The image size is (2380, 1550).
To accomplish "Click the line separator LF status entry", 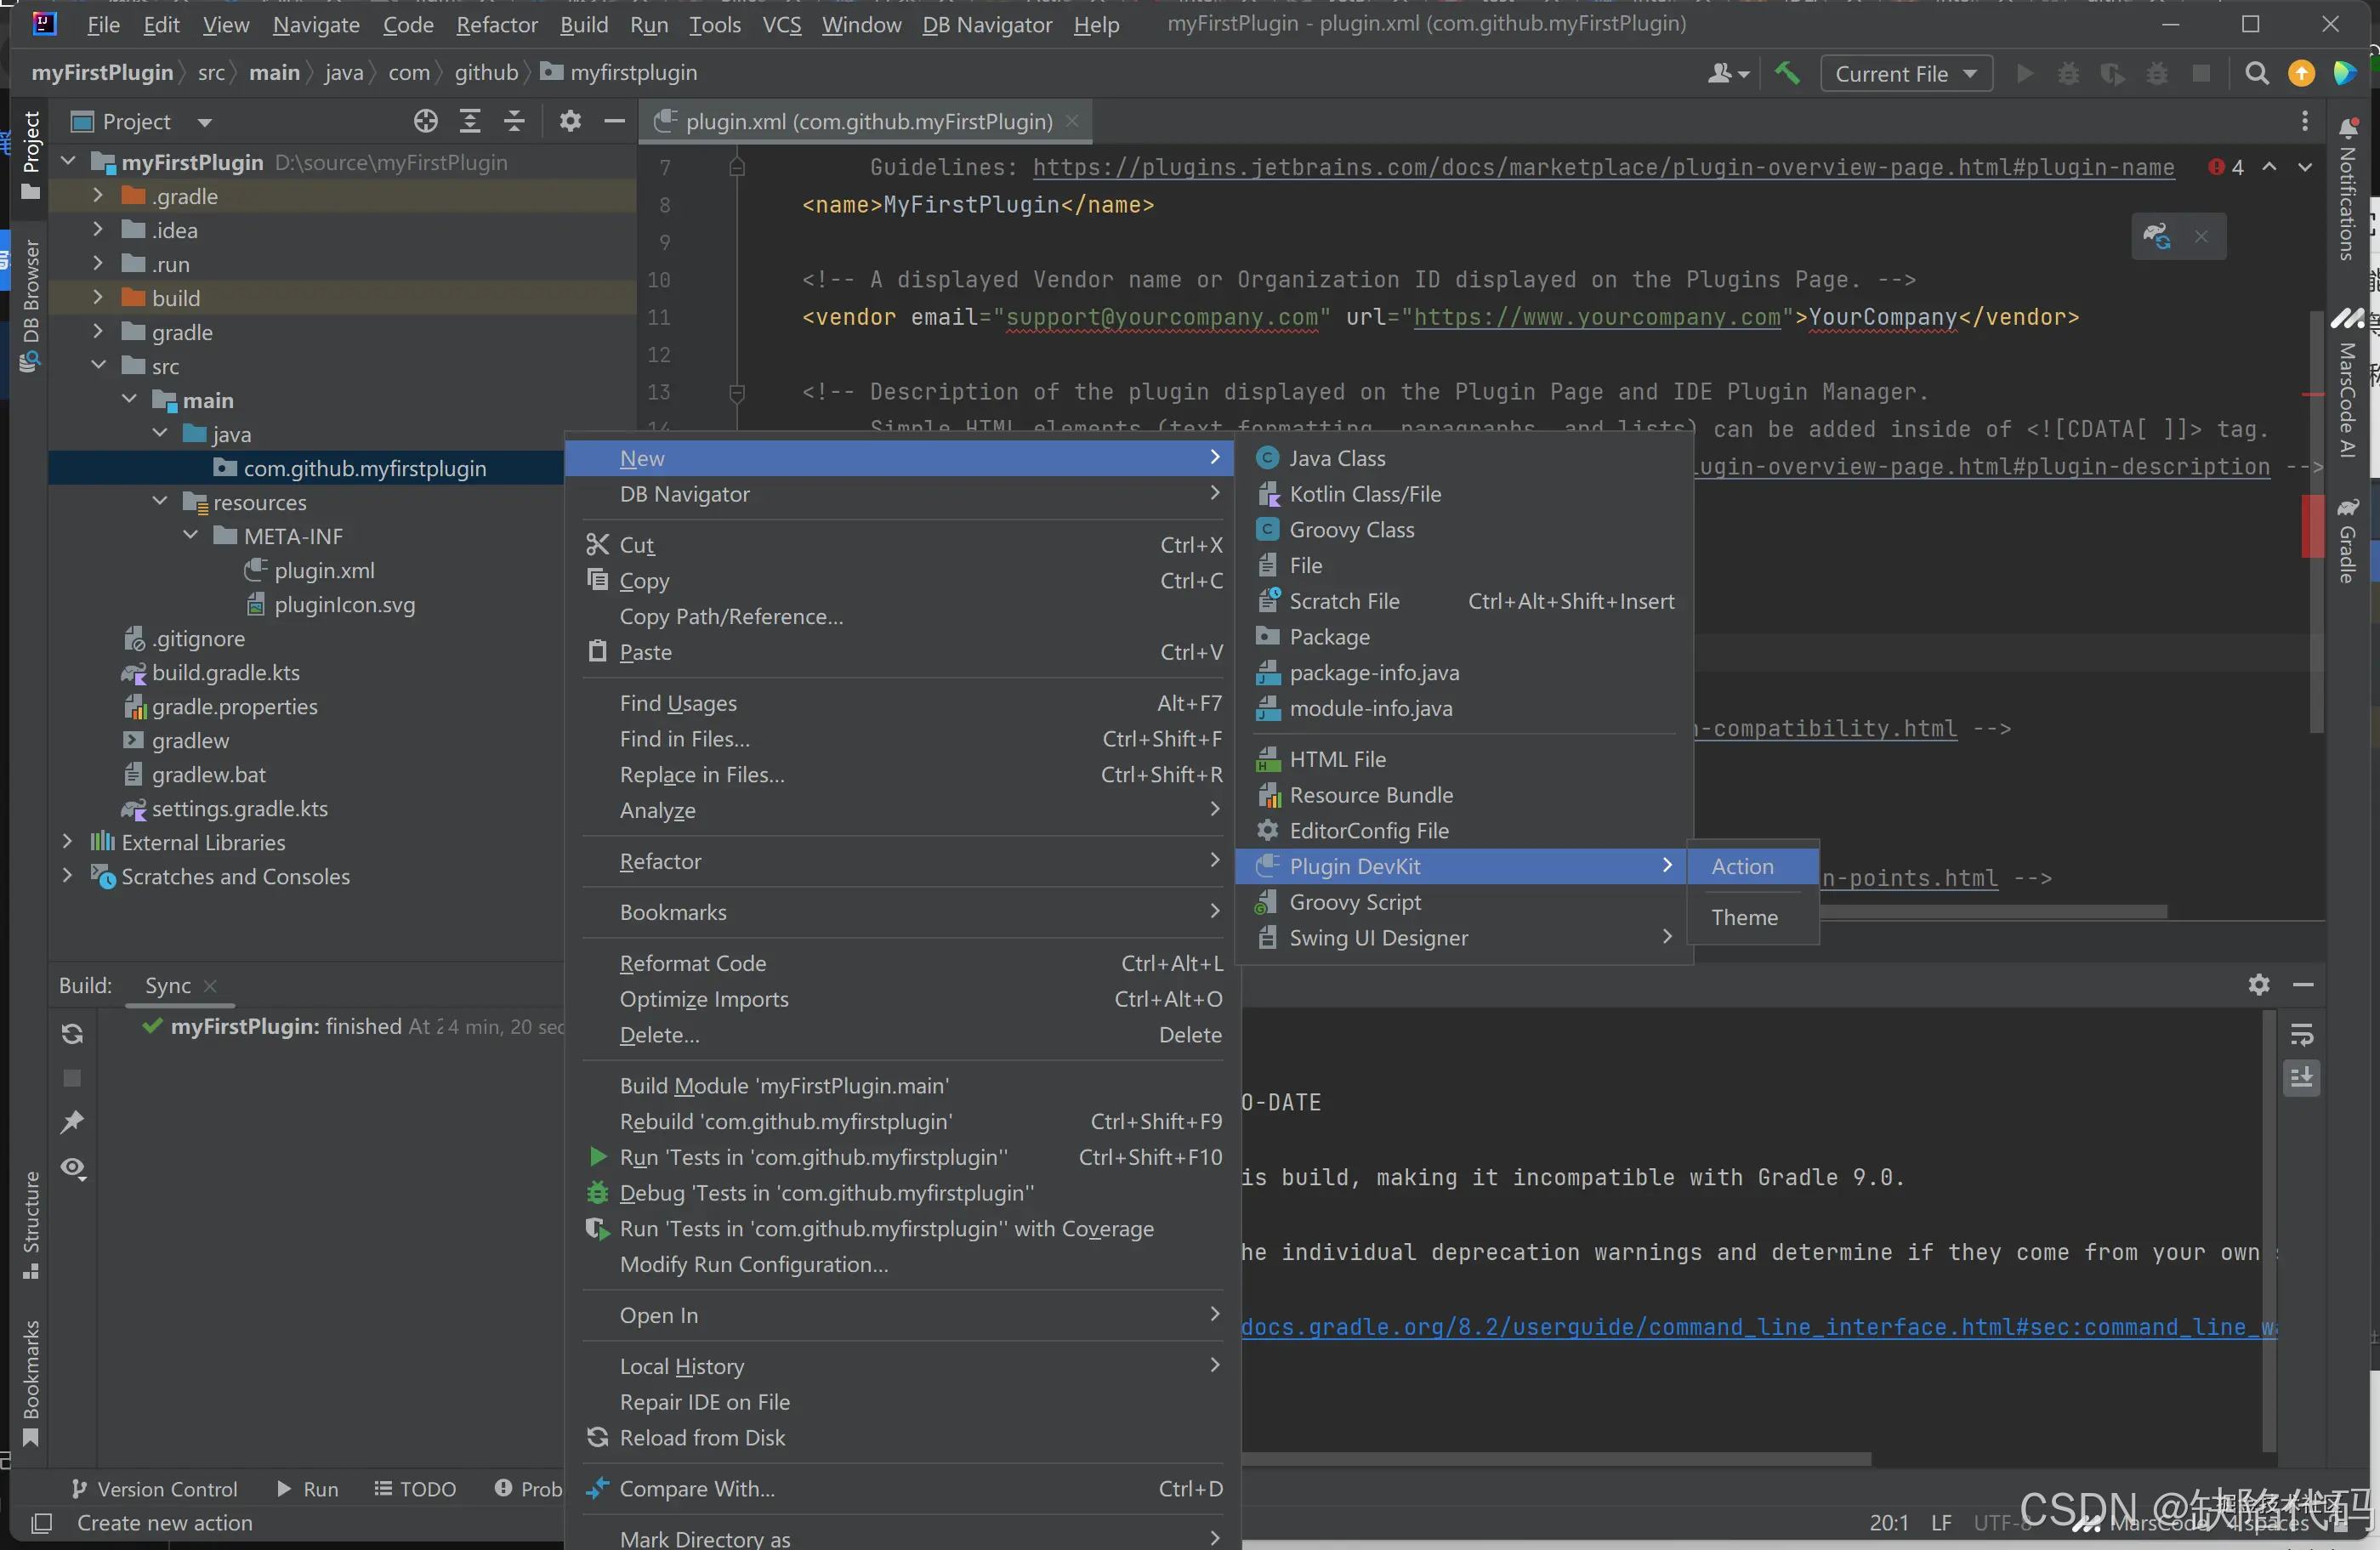I will [x=1941, y=1523].
